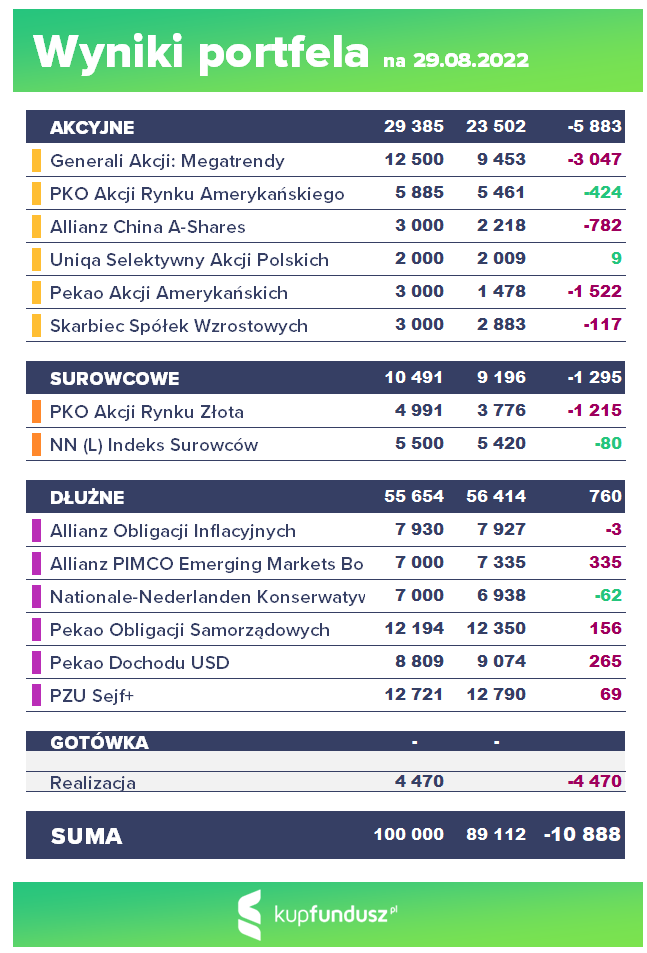Click the dark orange marker beside PKO Akcji Rynku Złota
This screenshot has height=953, width=647.
36,411
